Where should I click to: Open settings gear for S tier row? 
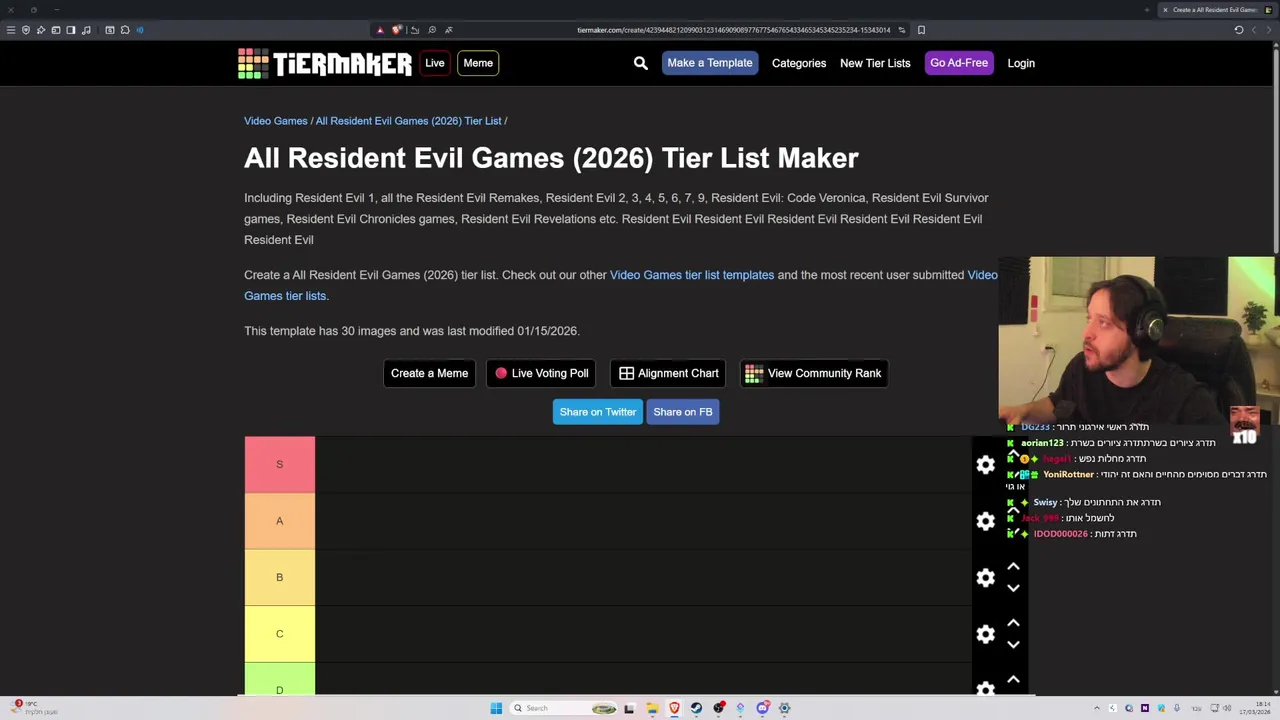tap(986, 464)
